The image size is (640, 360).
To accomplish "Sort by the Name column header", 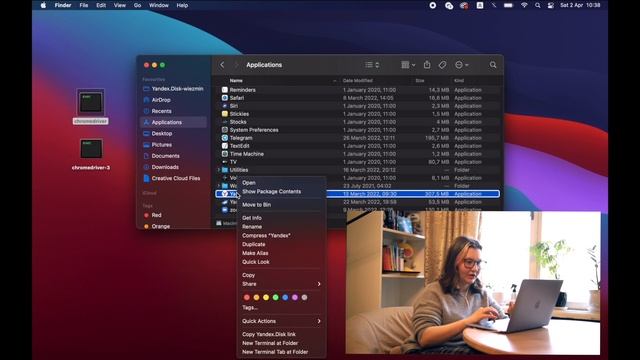I will (236, 81).
